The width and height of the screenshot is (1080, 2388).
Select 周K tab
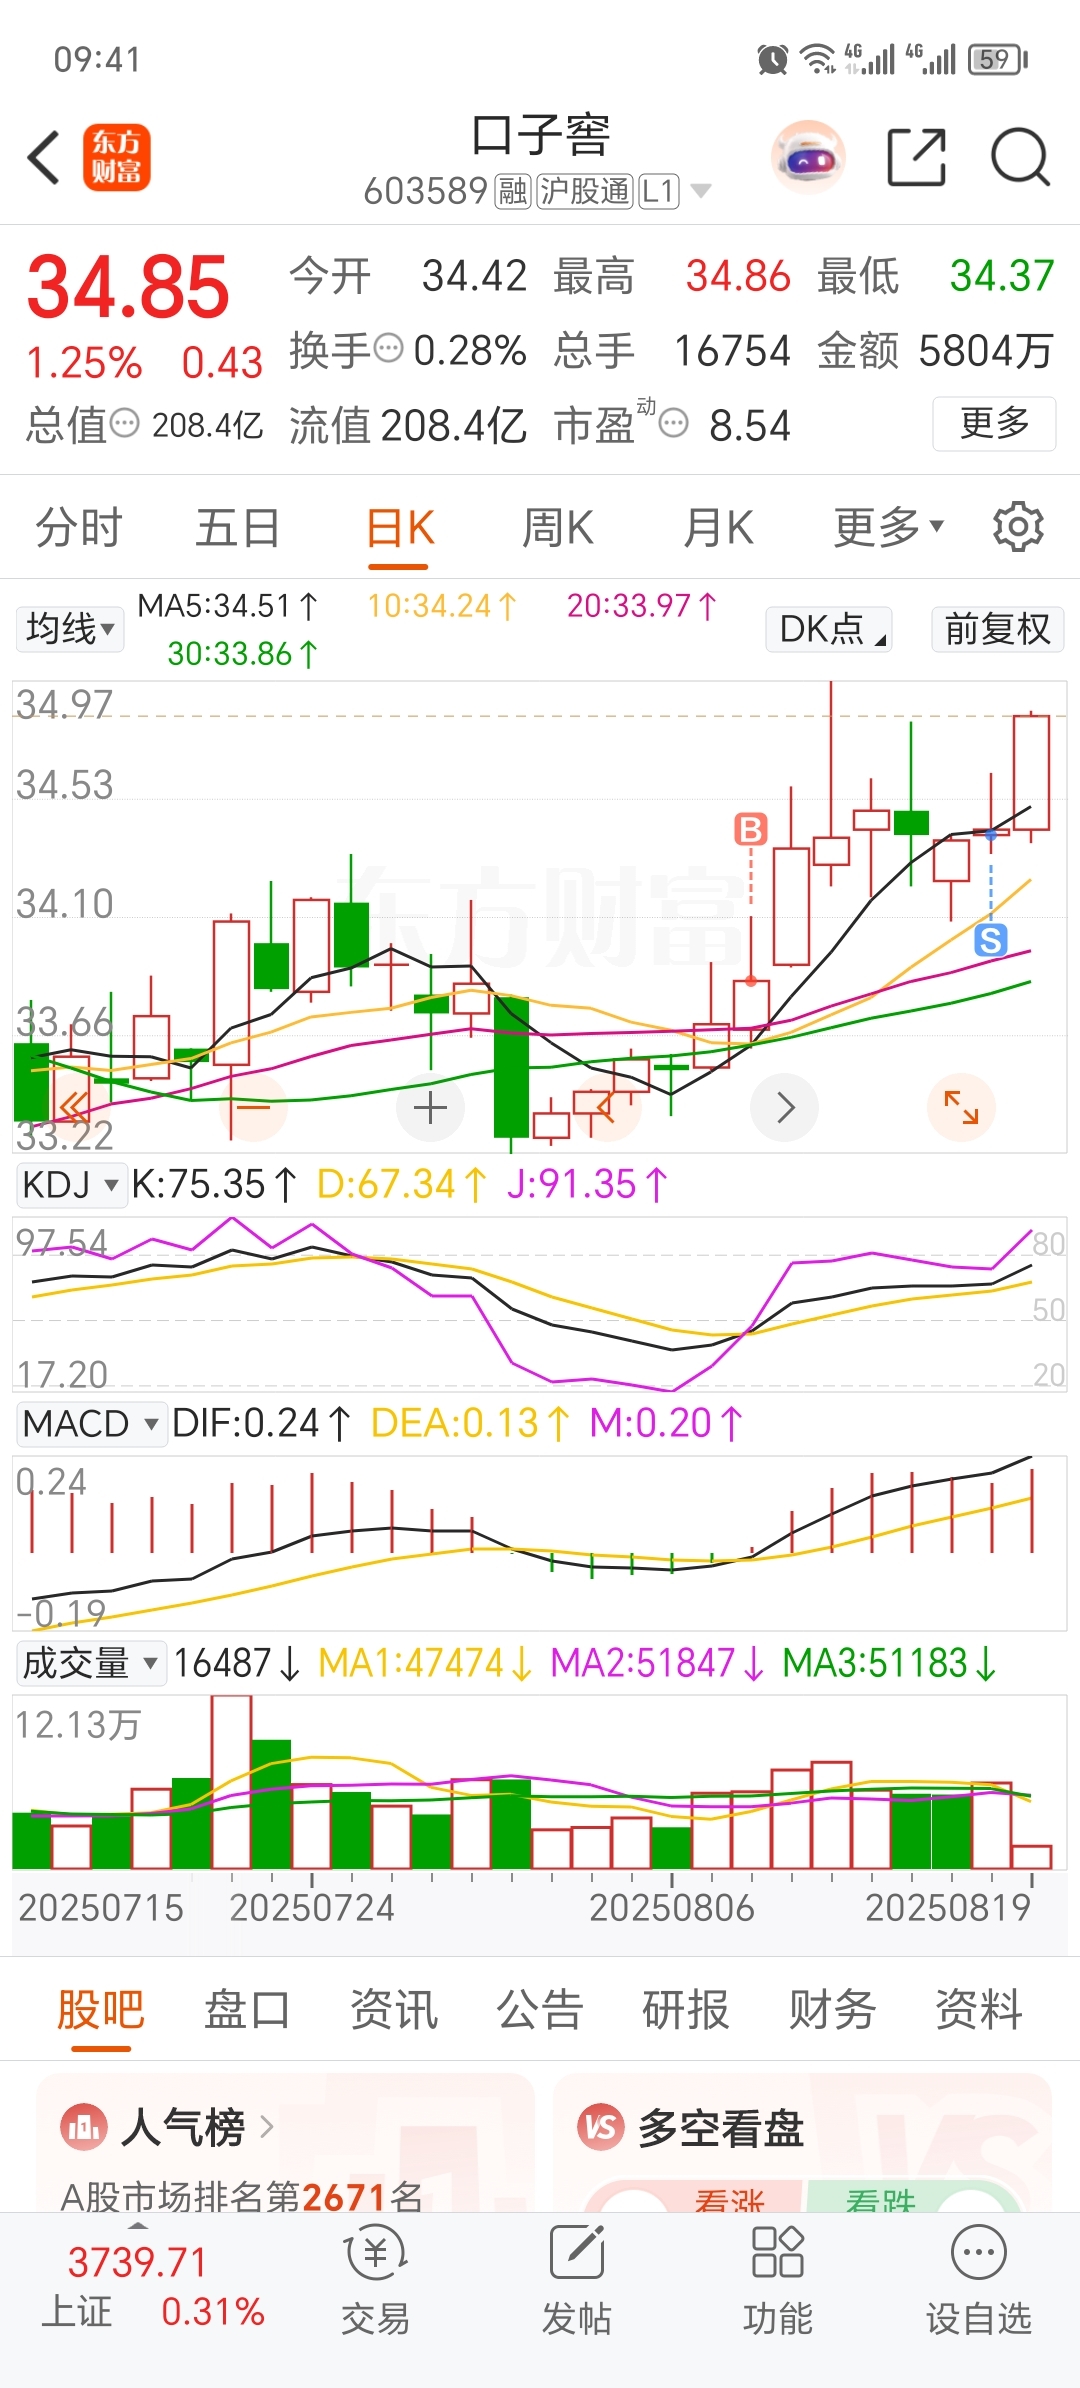pos(558,527)
